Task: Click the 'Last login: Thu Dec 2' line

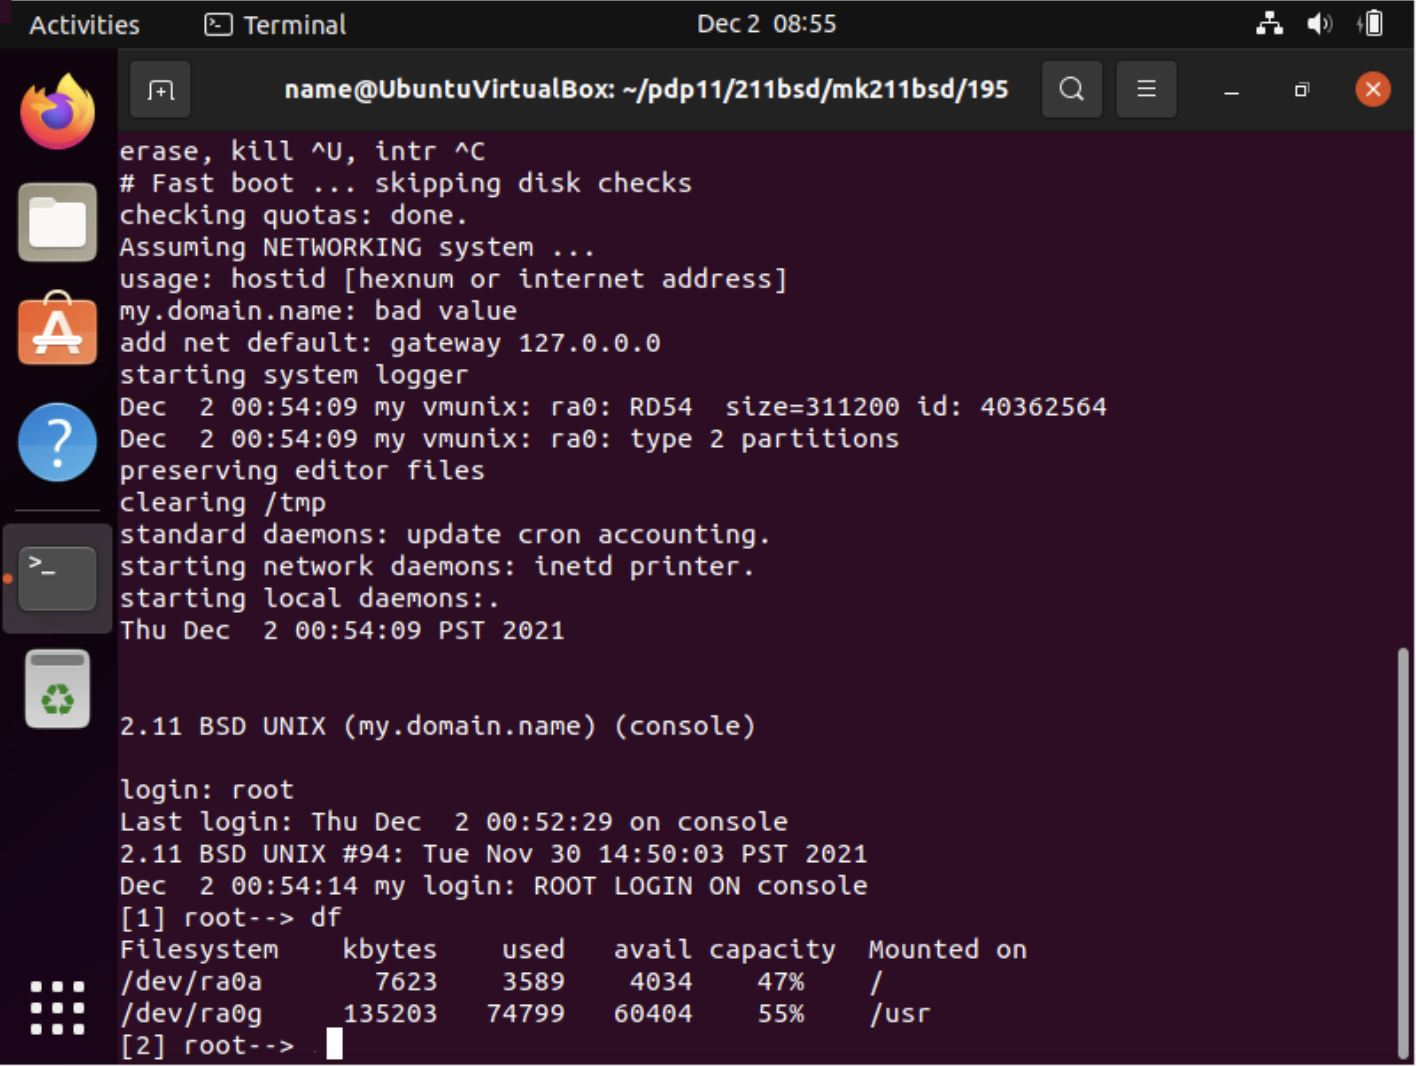Action: [454, 822]
